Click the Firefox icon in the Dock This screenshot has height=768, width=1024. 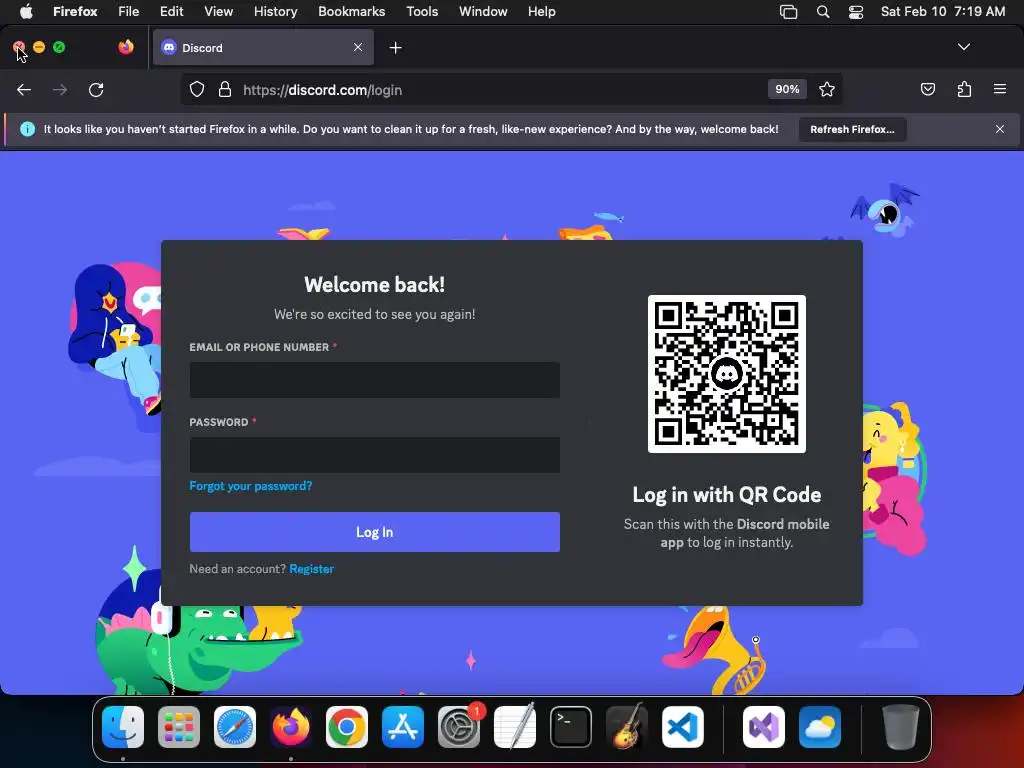291,727
